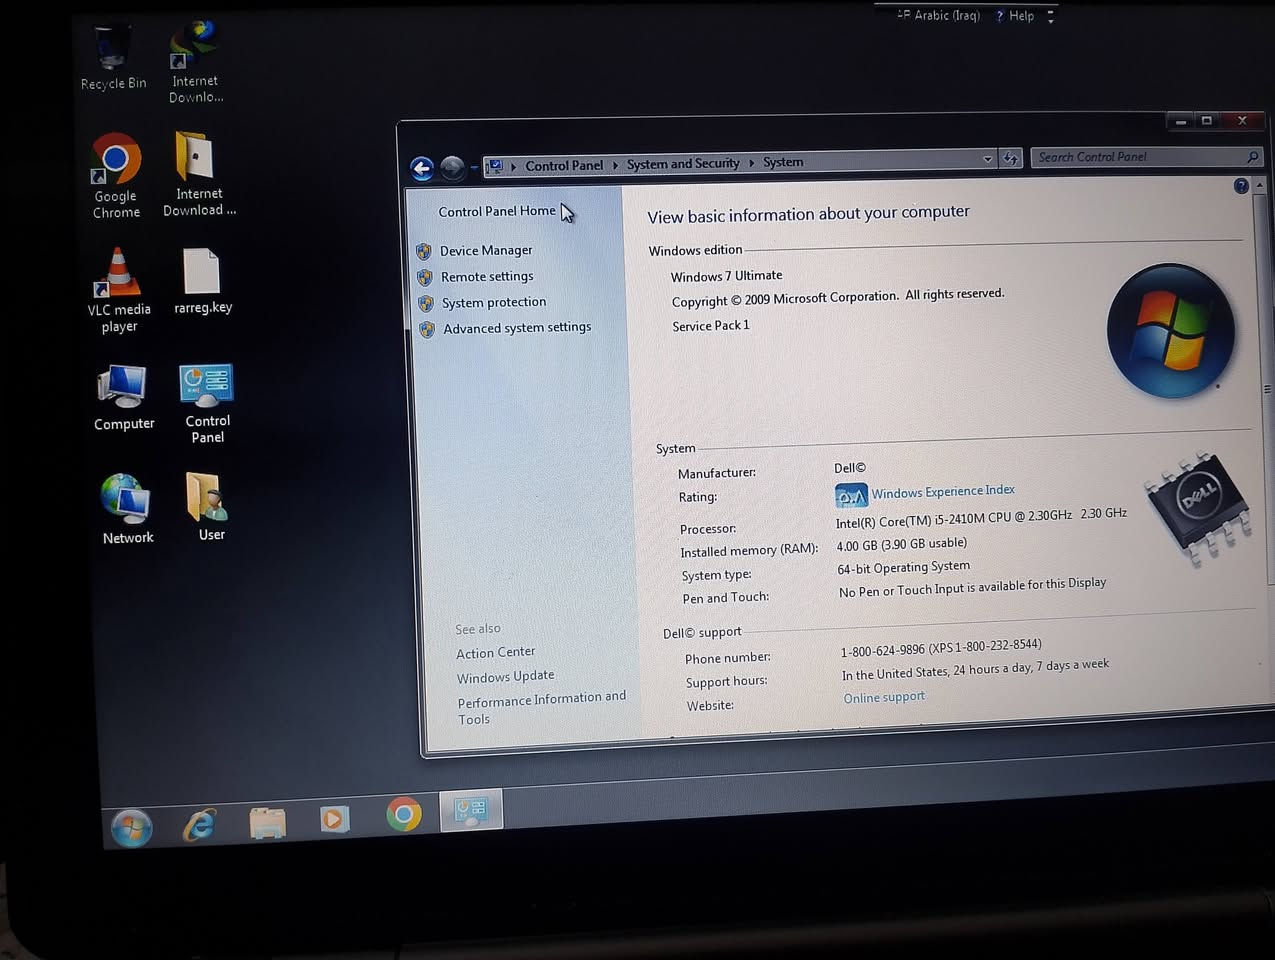
Task: Open Windows Explorer from the taskbar
Action: pyautogui.click(x=267, y=822)
